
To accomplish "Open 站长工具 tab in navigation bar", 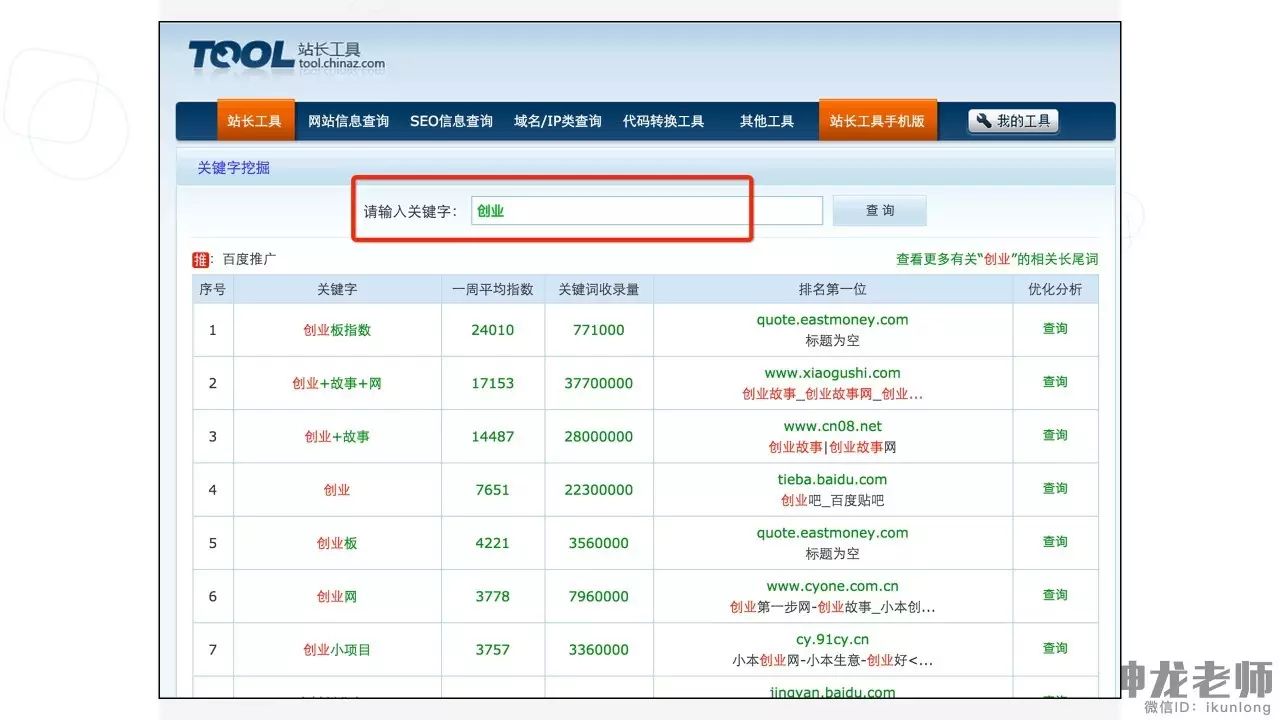I will click(255, 121).
